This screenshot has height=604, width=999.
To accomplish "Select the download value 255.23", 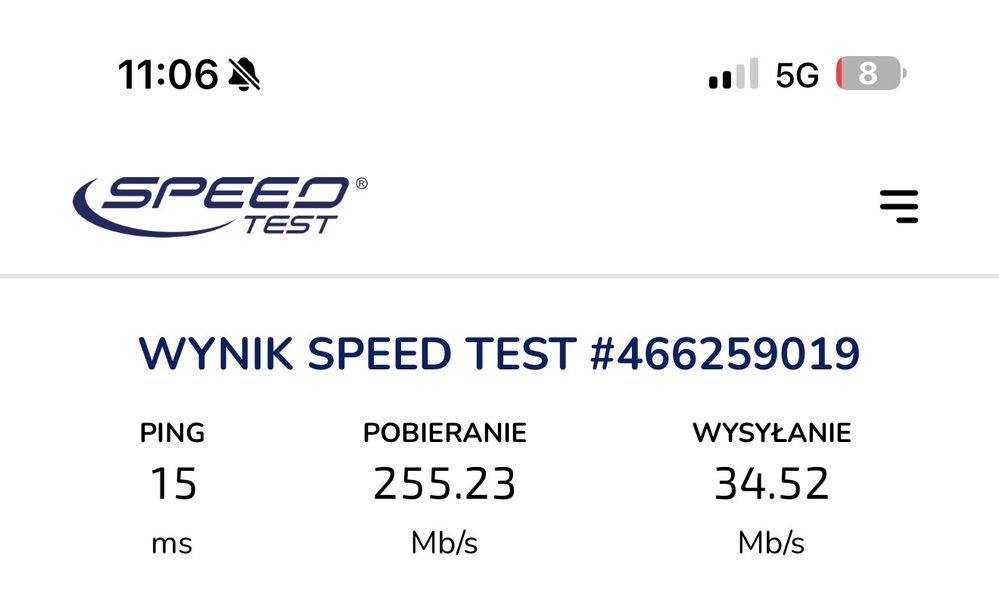I will [444, 484].
